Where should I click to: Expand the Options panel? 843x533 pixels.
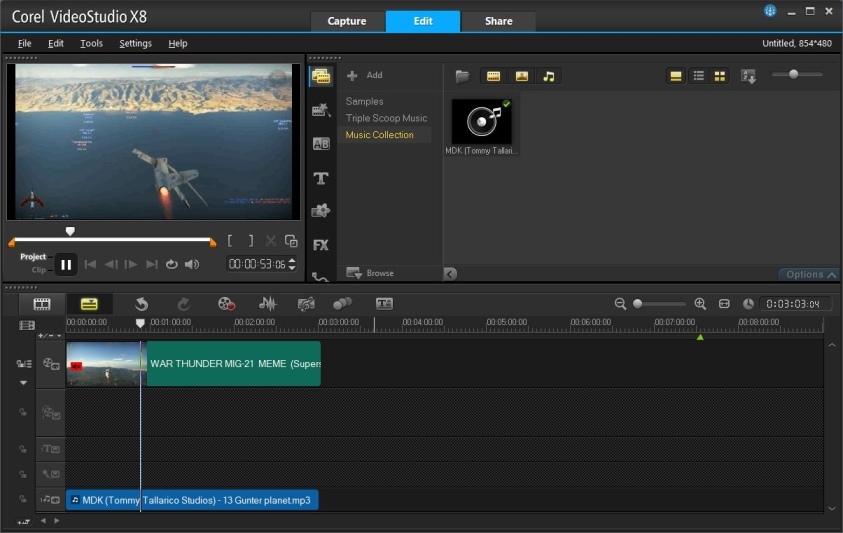[810, 274]
